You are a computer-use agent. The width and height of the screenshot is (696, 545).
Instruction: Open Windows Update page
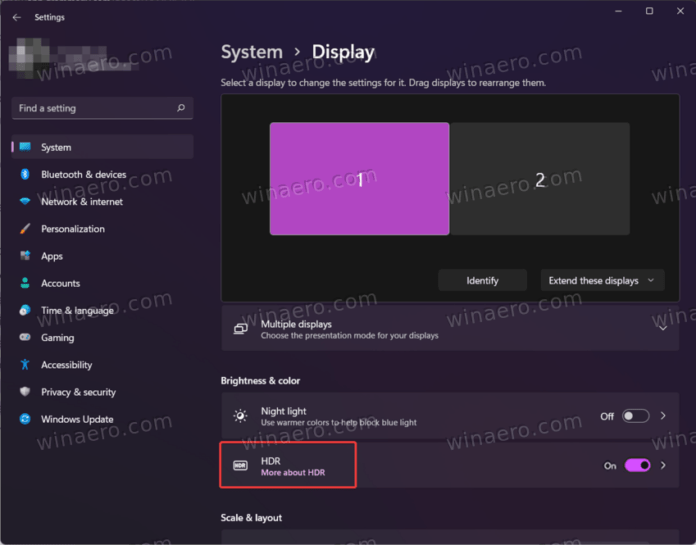click(x=102, y=419)
